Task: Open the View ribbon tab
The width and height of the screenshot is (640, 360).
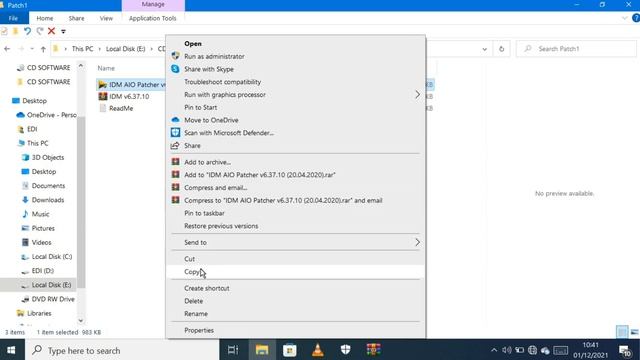Action: point(106,18)
